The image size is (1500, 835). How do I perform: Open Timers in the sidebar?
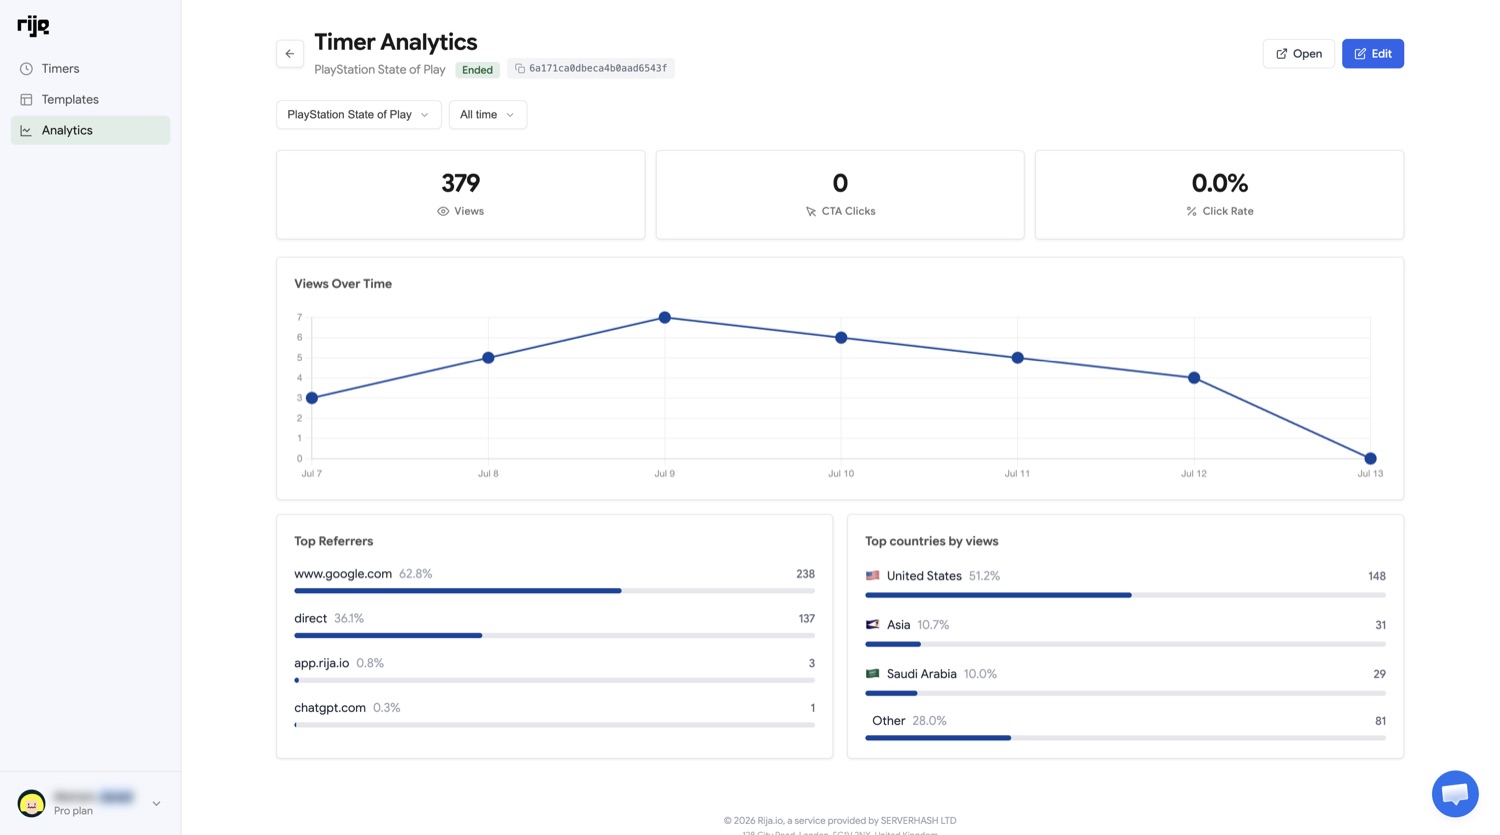tap(90, 69)
